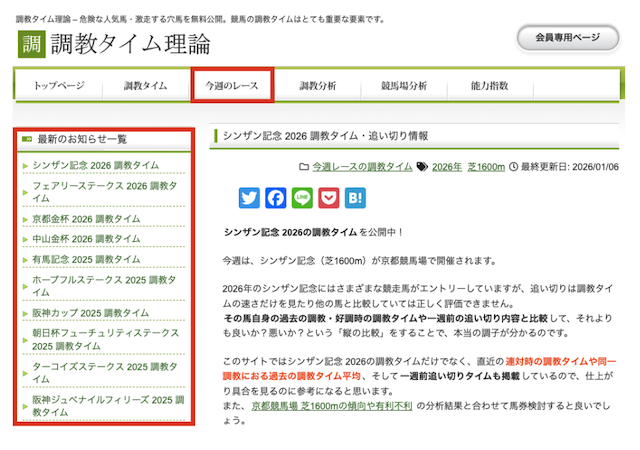Open the 能力指数 navigation tab

tap(490, 86)
